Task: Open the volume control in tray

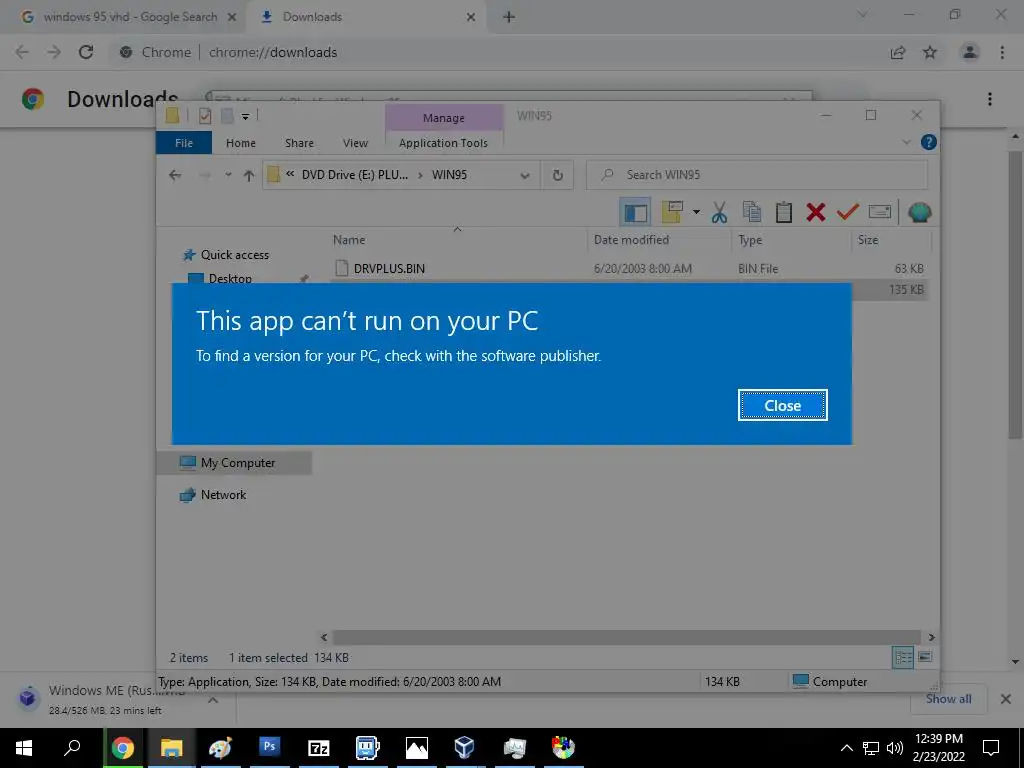Action: [x=895, y=748]
